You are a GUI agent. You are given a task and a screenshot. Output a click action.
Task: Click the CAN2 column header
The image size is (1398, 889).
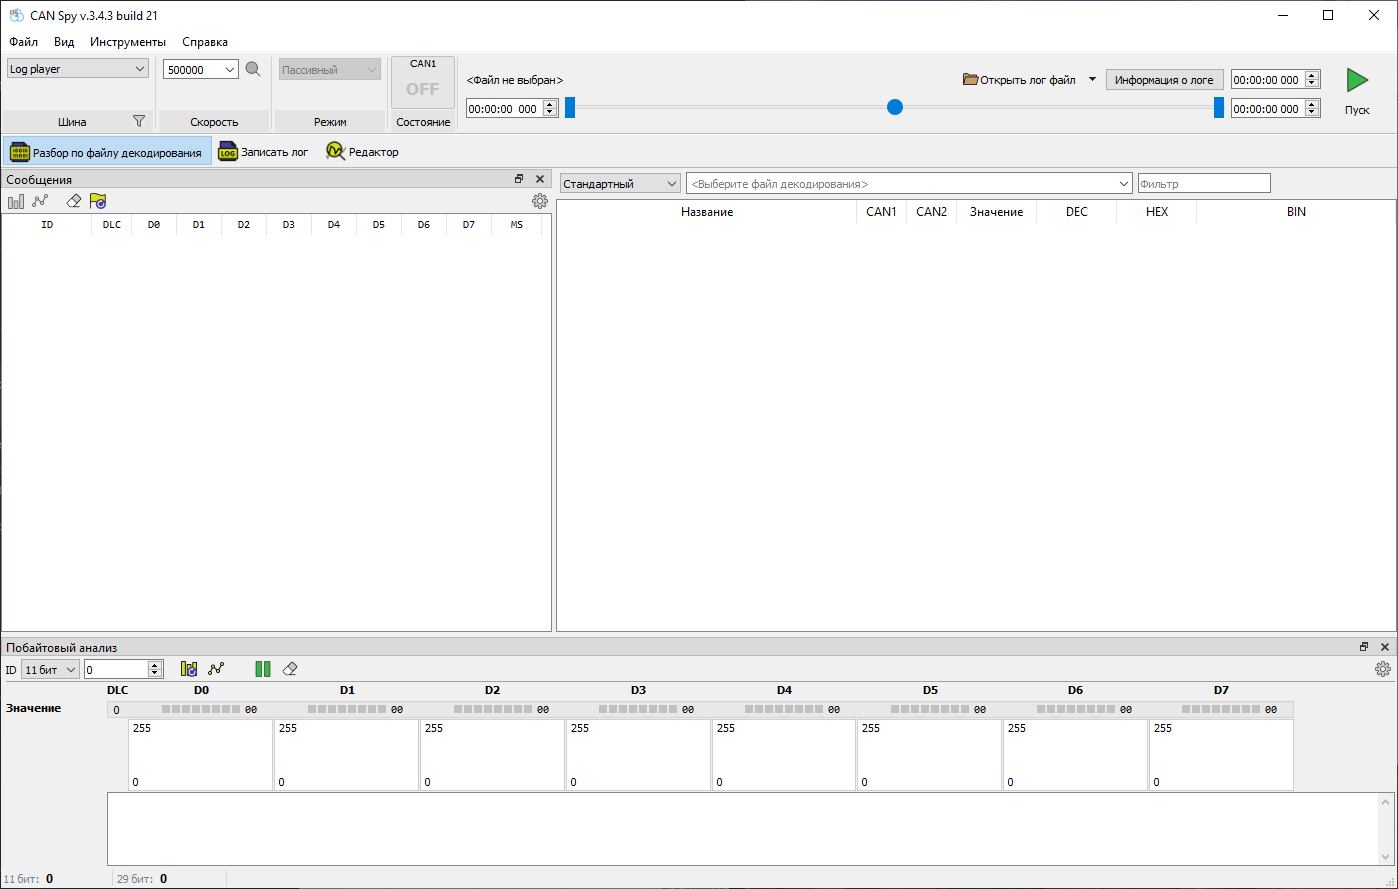pos(931,212)
